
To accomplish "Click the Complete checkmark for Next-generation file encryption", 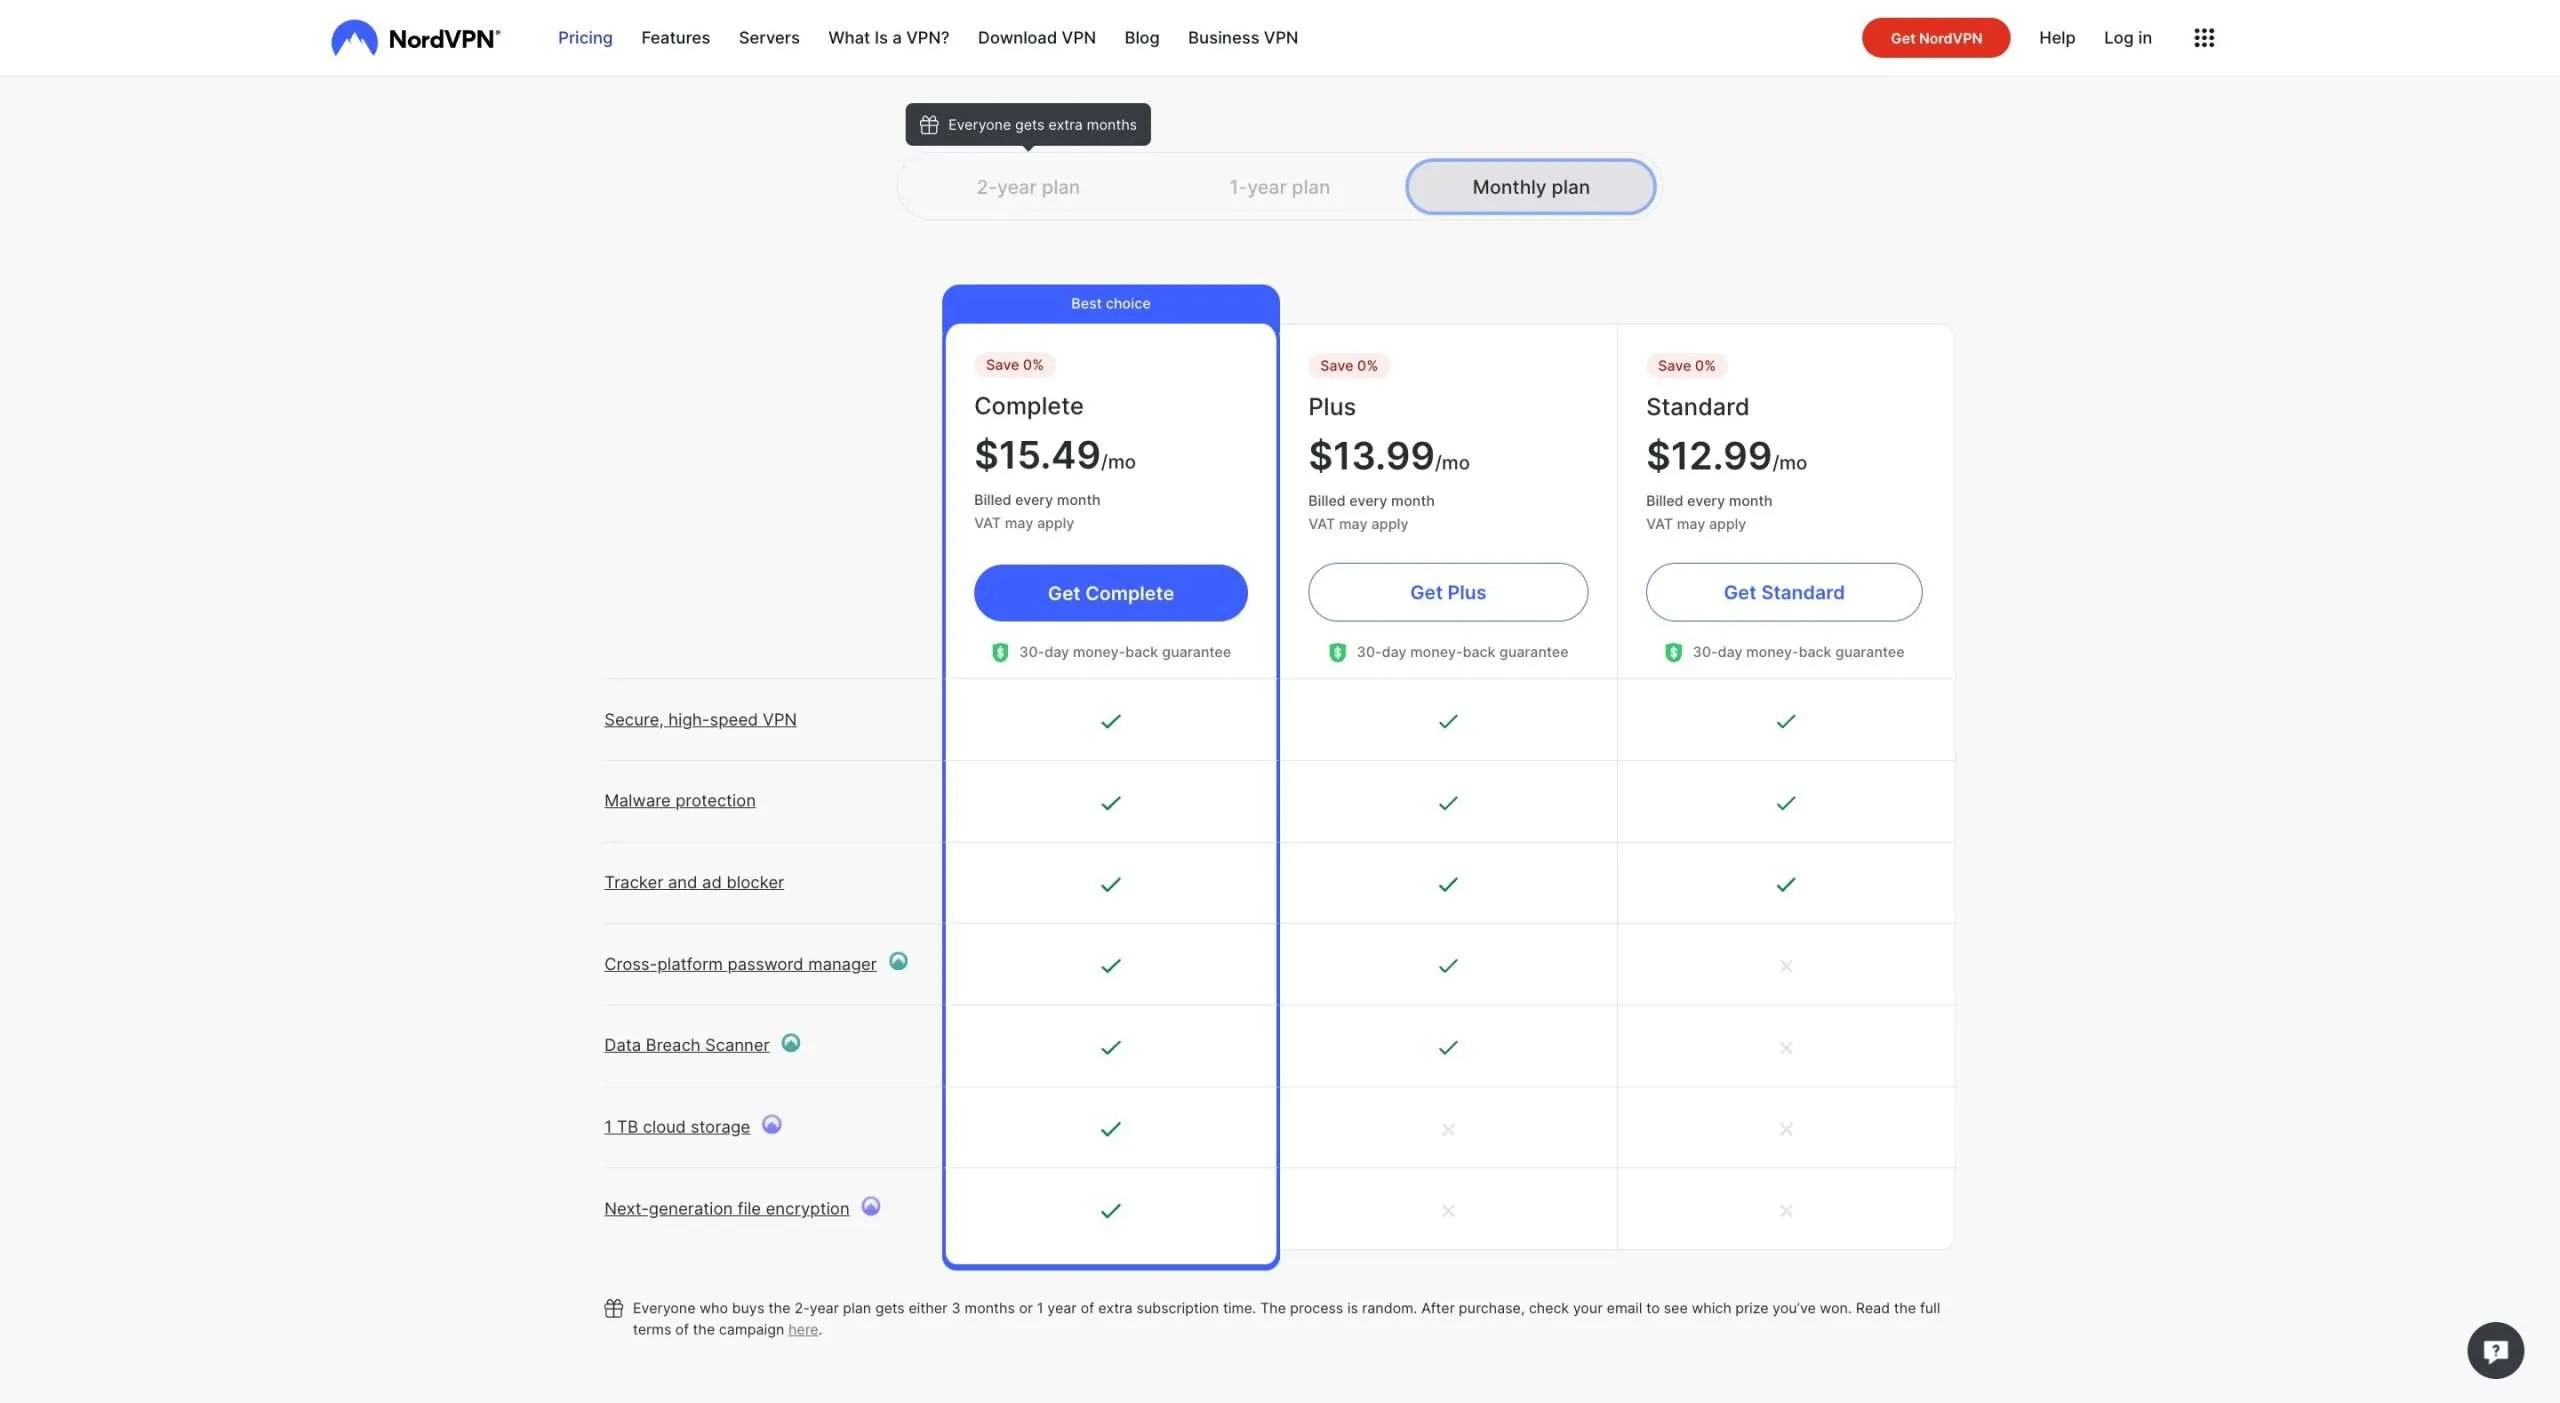I will [1111, 1211].
